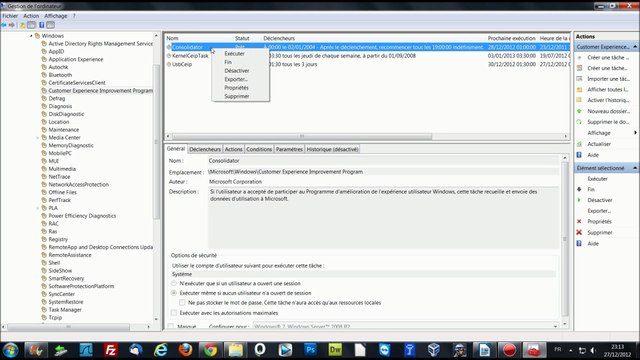Collapse the 'Élément sélectionné' actions section

tap(635, 168)
